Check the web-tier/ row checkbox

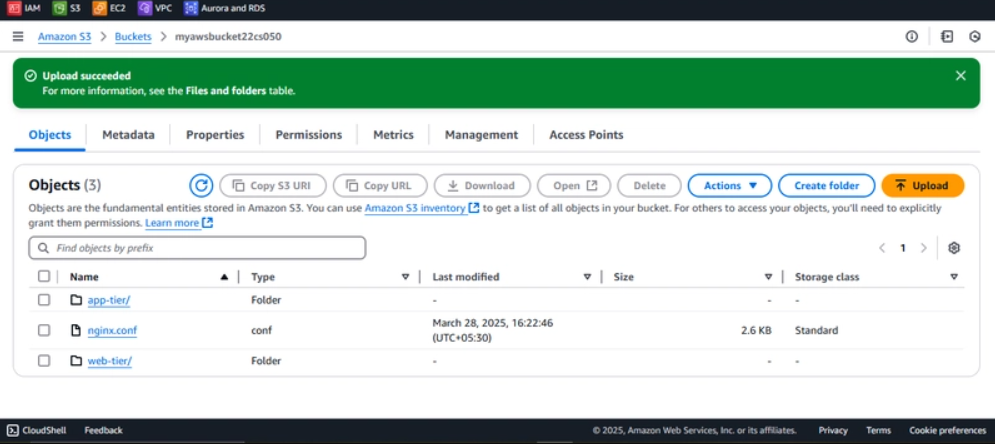tap(43, 360)
